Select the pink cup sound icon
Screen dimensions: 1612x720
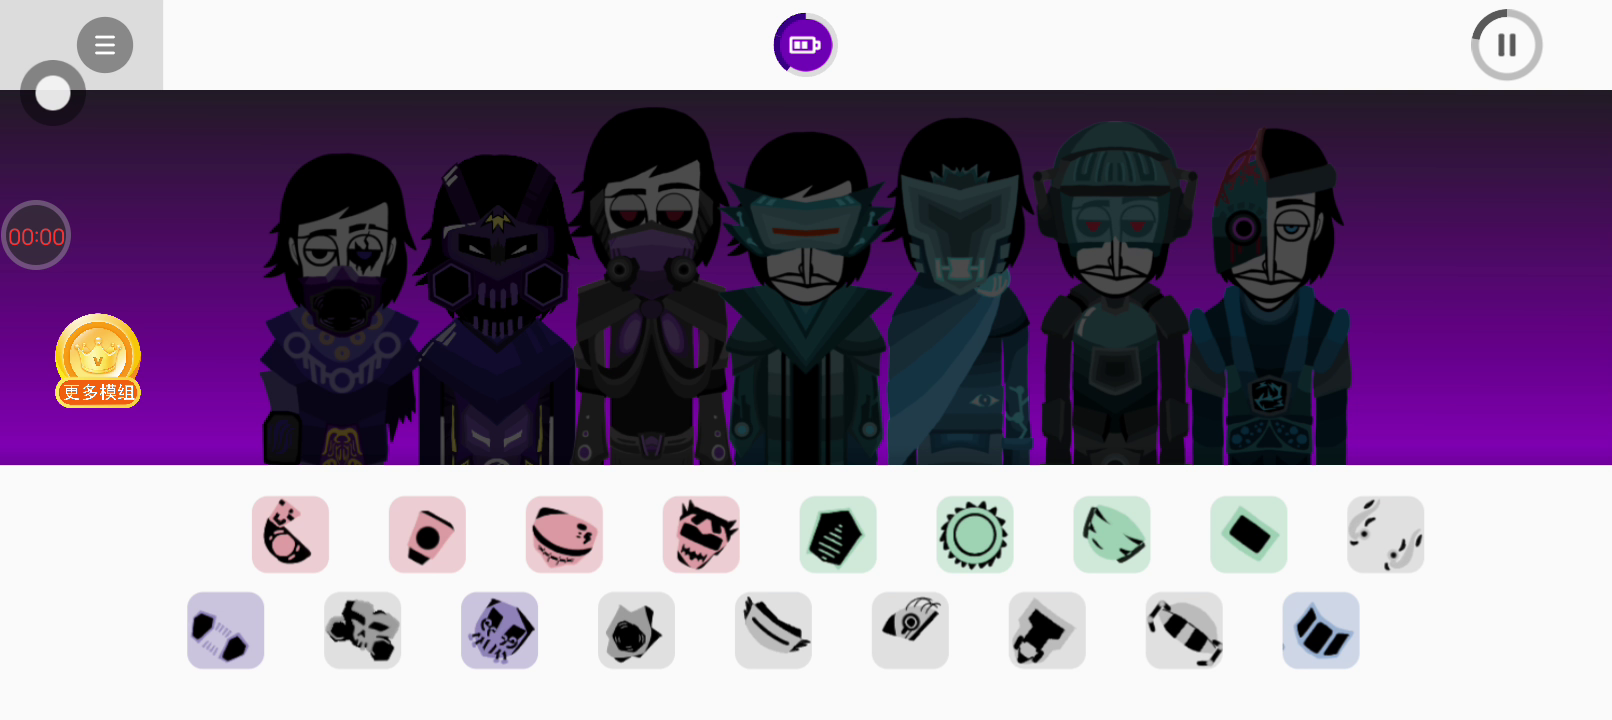427,534
